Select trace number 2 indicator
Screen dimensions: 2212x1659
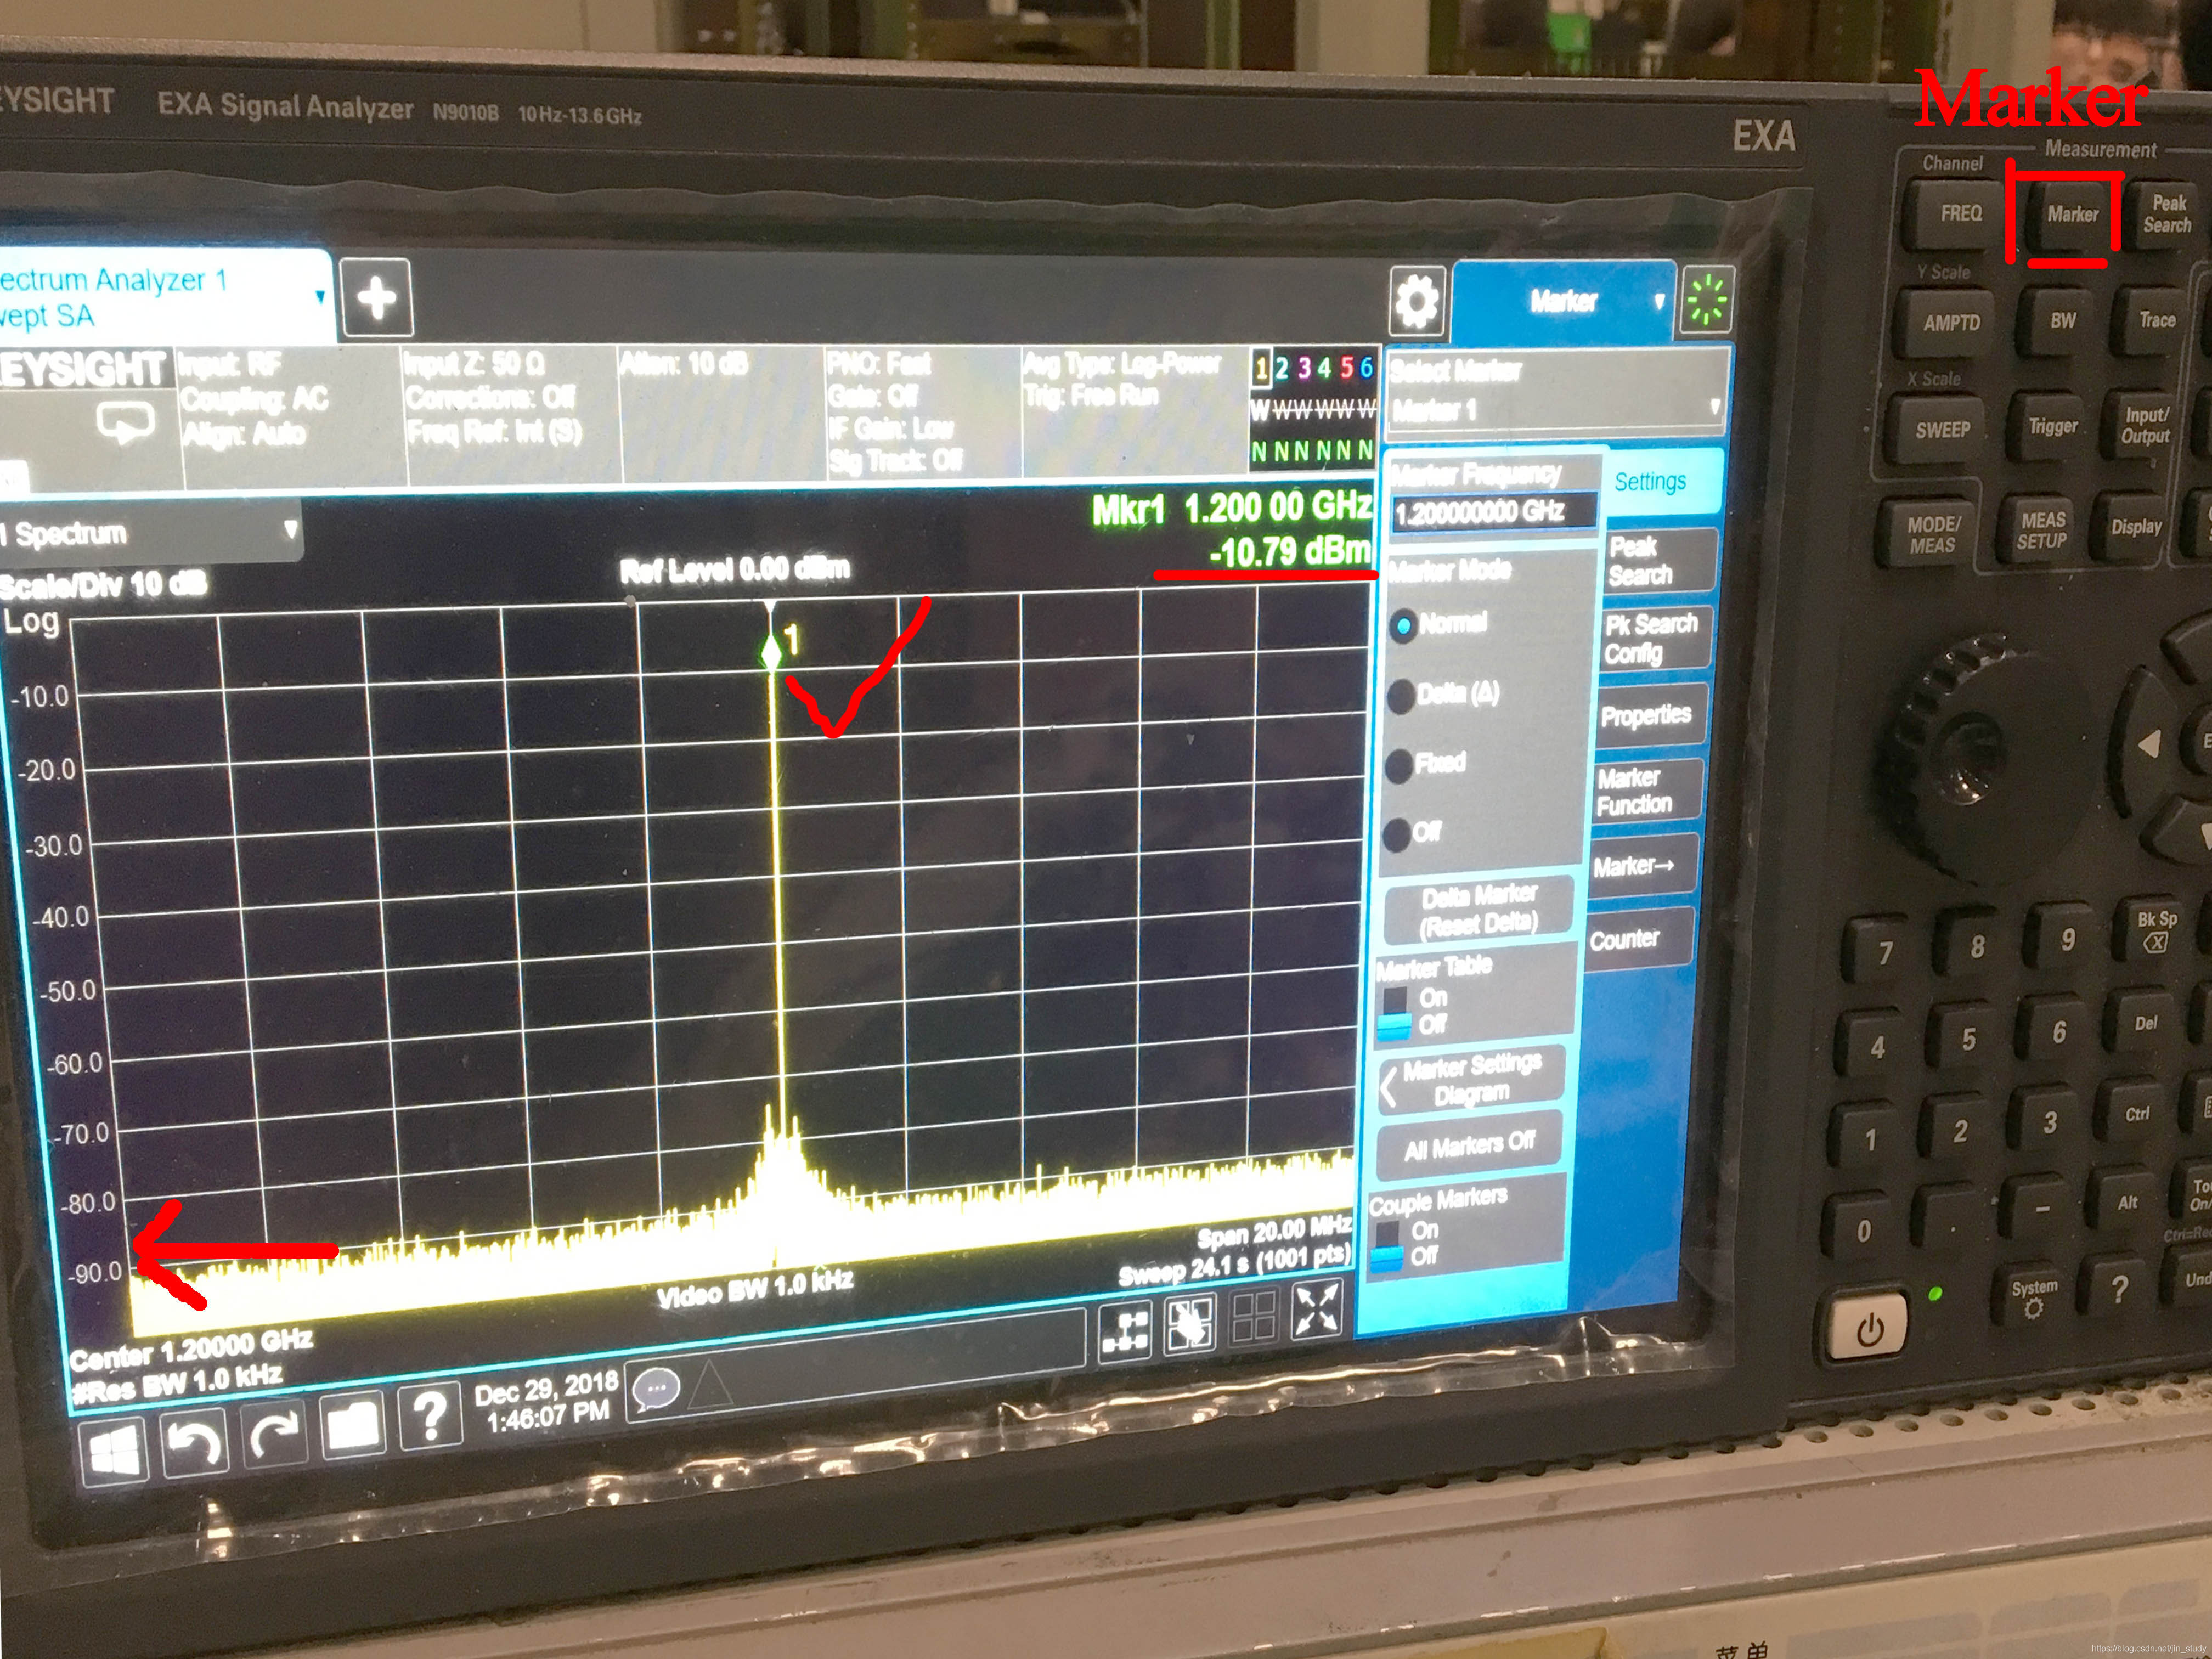point(1281,368)
